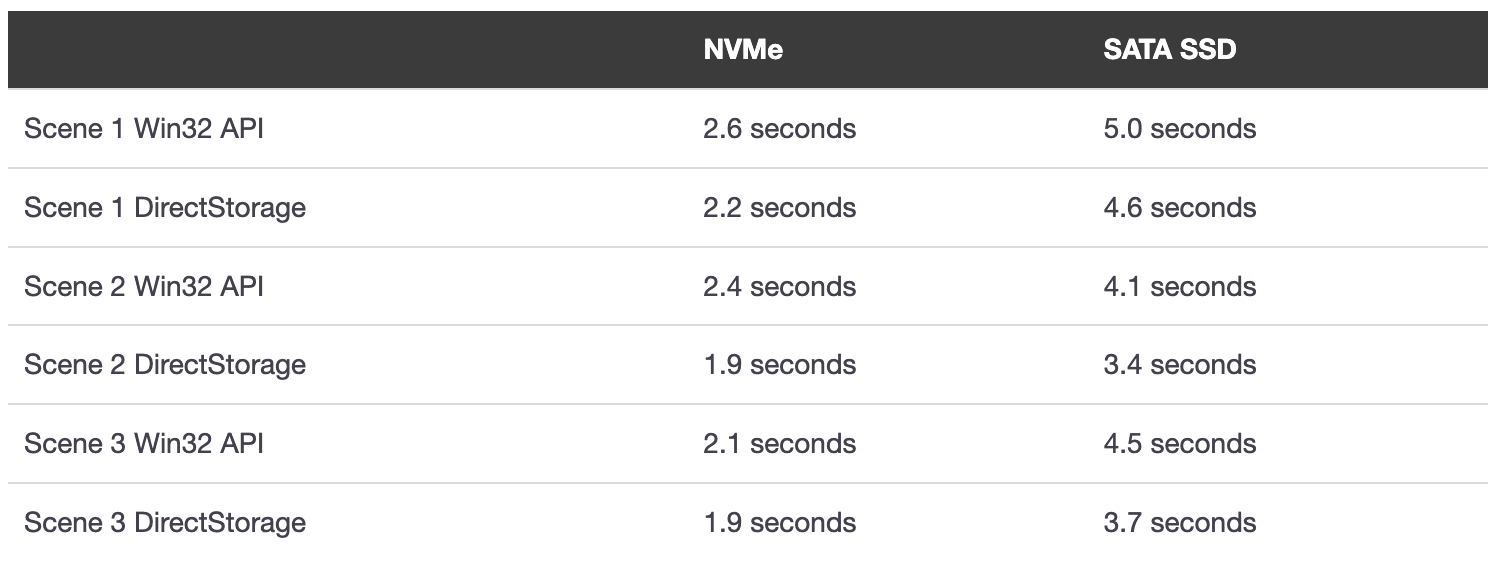Click the 2.6 seconds NVMe cell

(x=779, y=129)
